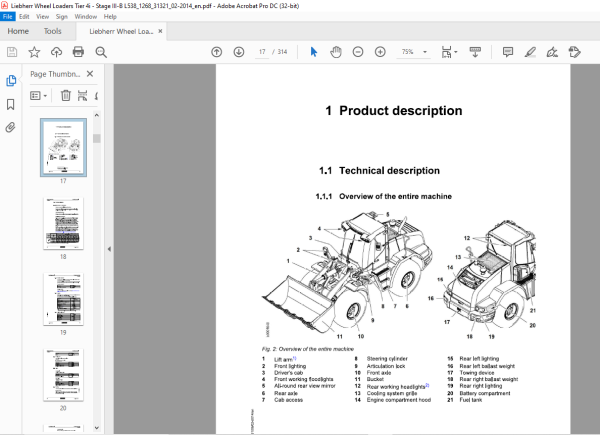Click the 'Cab access' legend entry
Viewport: 600px width, 435px height.
(x=289, y=400)
